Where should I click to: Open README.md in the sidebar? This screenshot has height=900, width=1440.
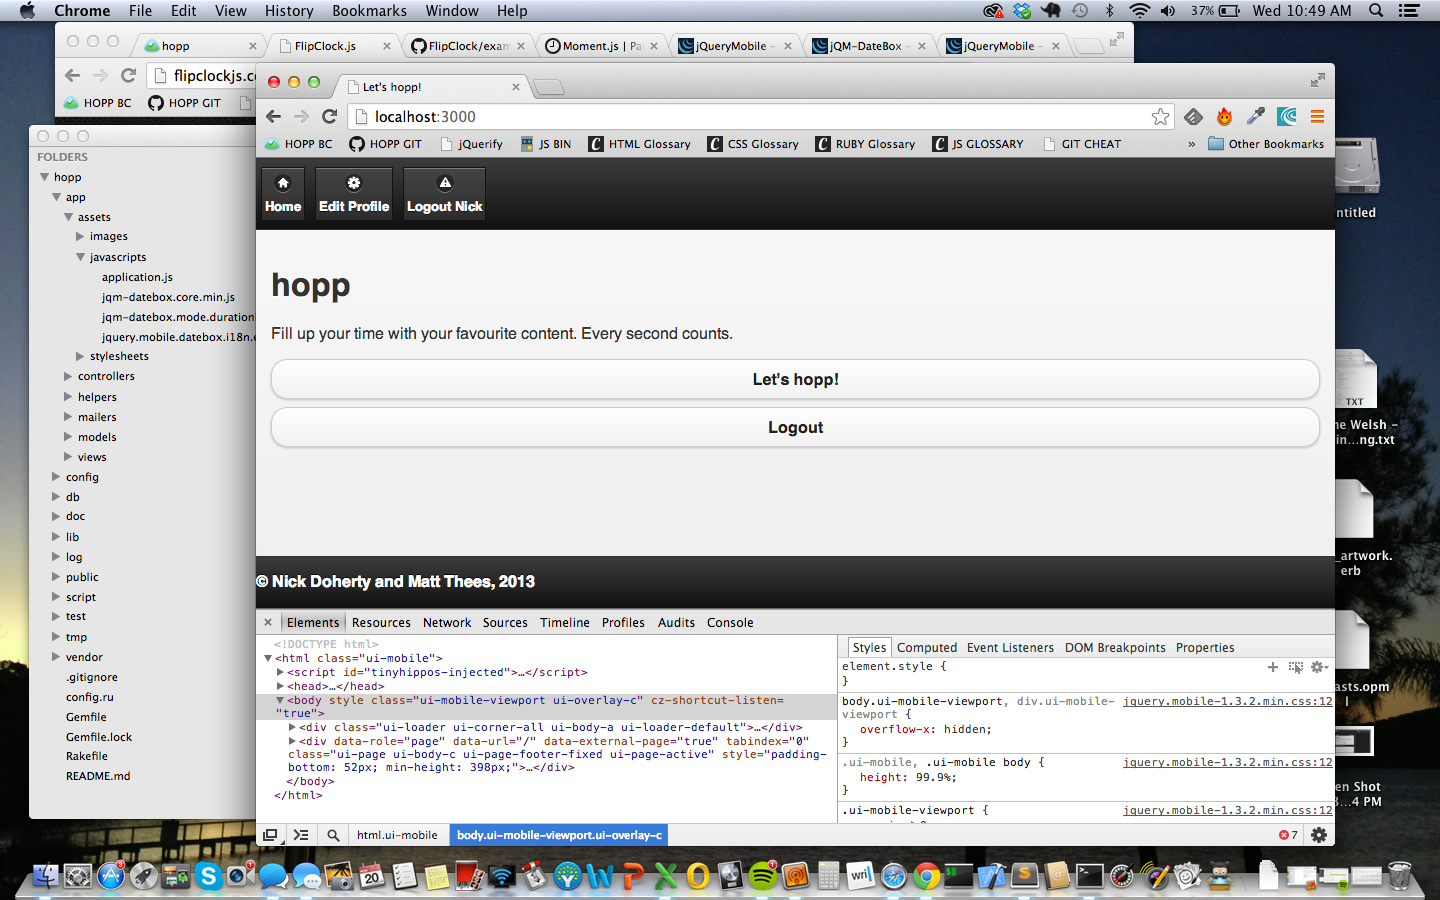tap(98, 776)
